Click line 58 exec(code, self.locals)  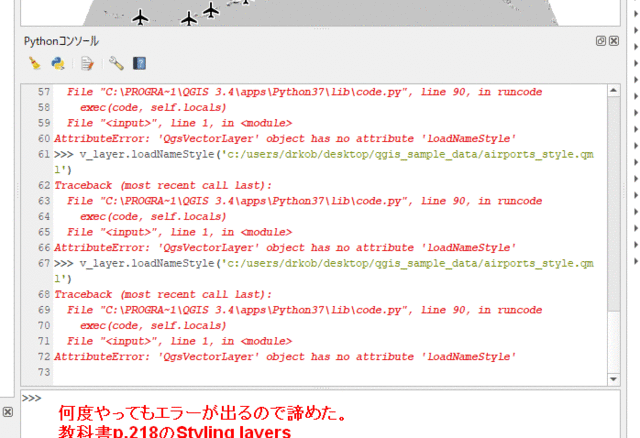(x=153, y=107)
